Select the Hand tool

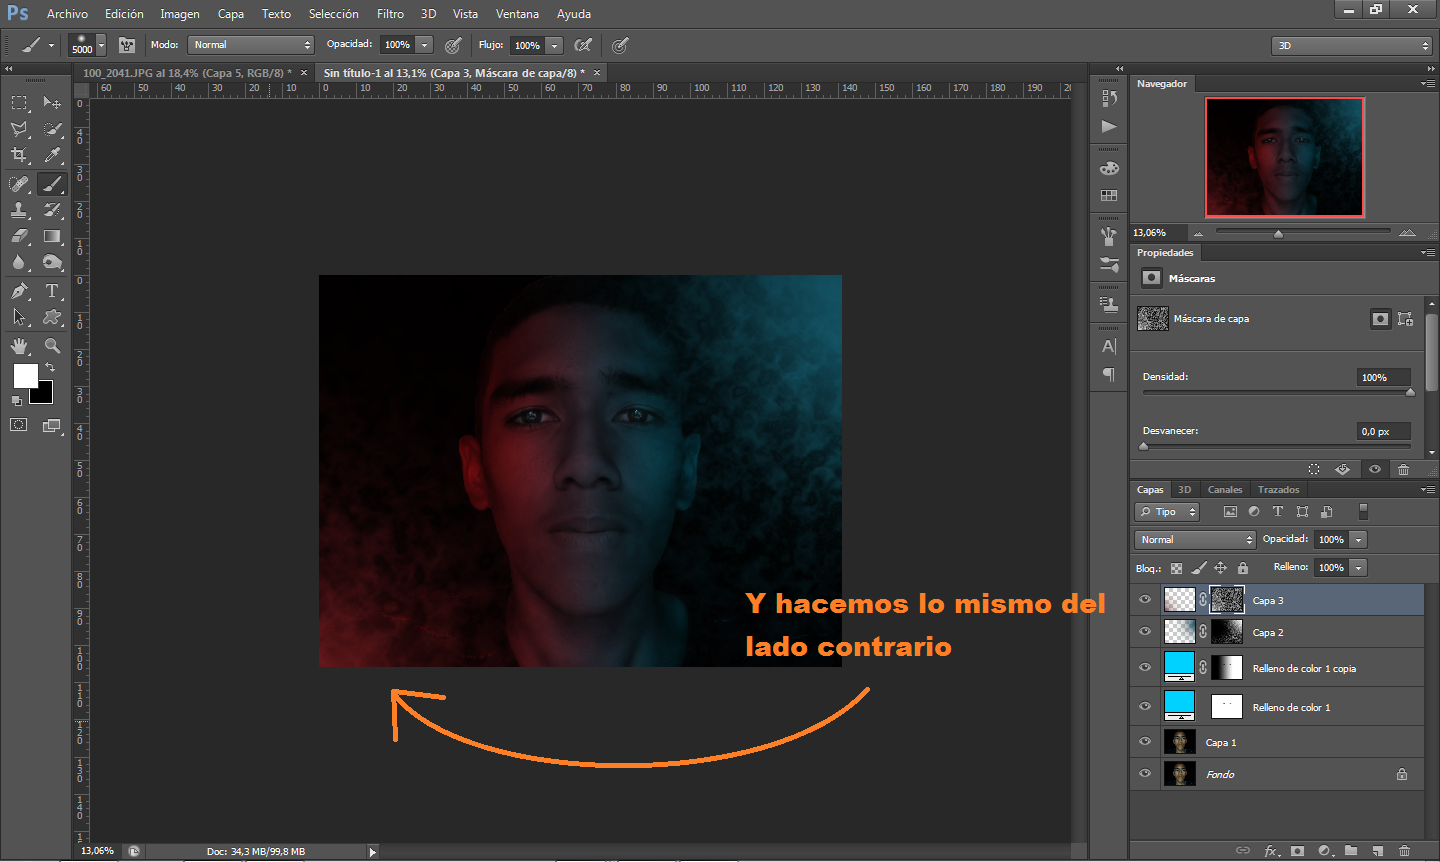19,346
